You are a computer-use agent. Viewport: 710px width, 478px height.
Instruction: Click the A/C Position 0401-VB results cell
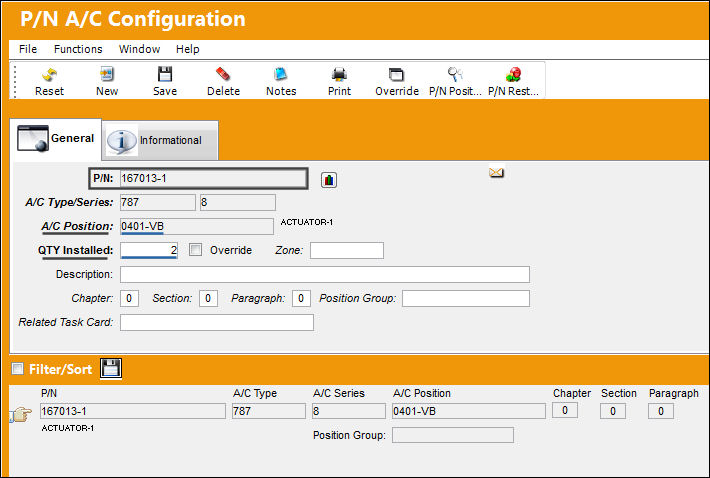469,411
